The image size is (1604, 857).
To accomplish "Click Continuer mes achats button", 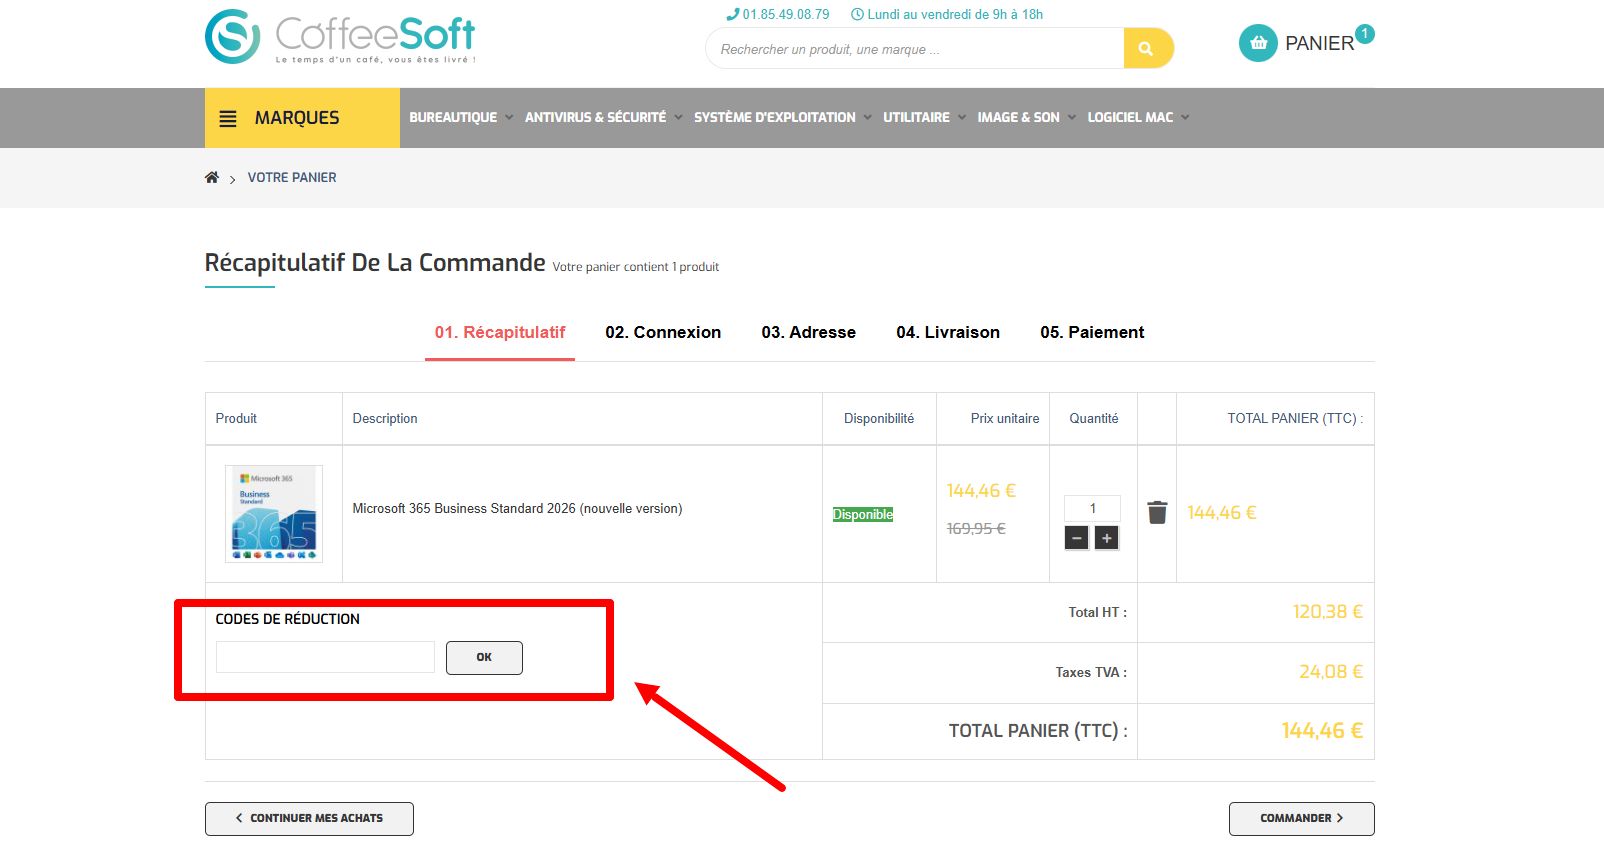I will pos(309,818).
